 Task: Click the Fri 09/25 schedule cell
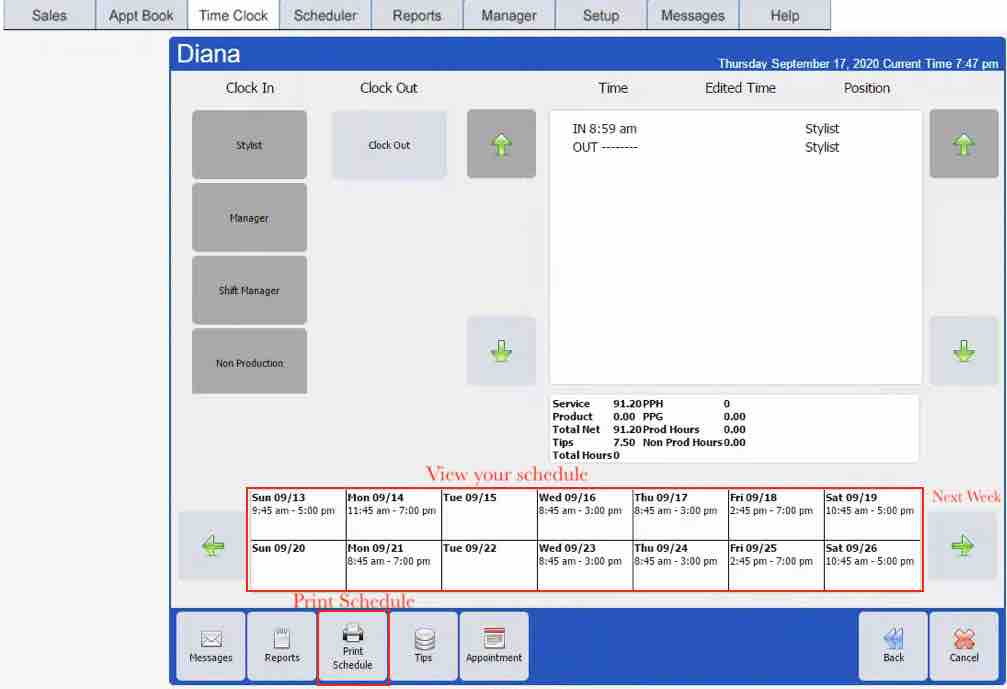[x=776, y=565]
